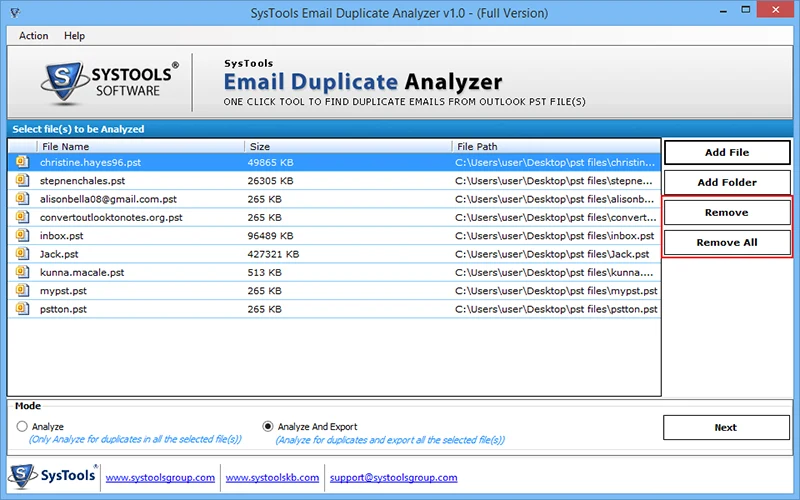Click the 513 KB size value
This screenshot has width=800, height=500.
[264, 273]
